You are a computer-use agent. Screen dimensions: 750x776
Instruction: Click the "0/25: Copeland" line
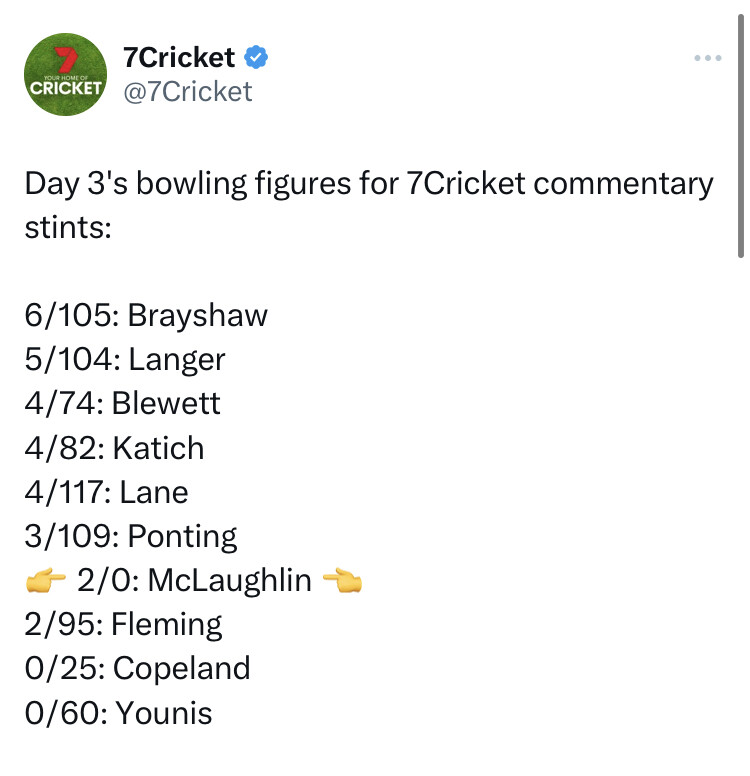(x=137, y=669)
